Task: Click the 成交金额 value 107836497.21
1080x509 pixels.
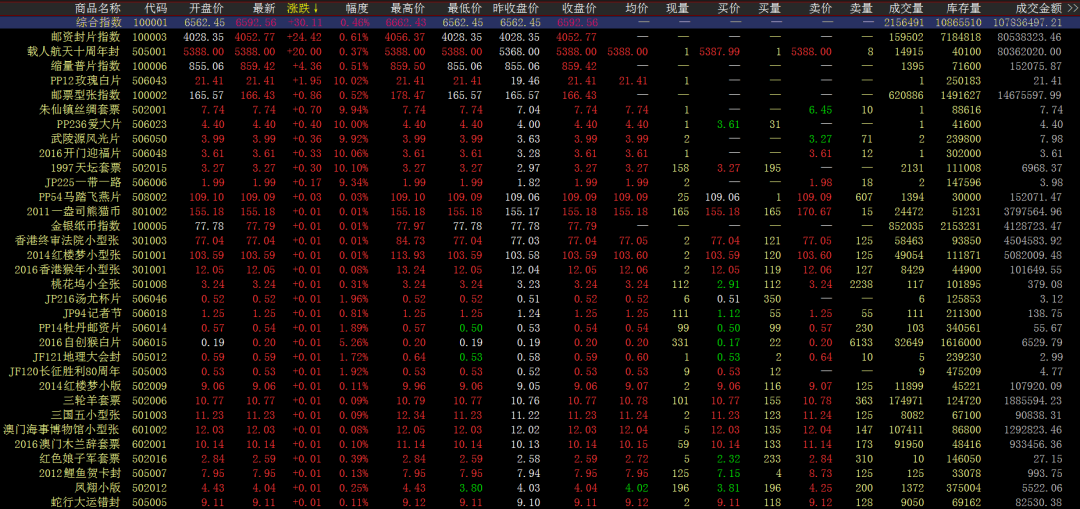Action: click(x=1030, y=23)
